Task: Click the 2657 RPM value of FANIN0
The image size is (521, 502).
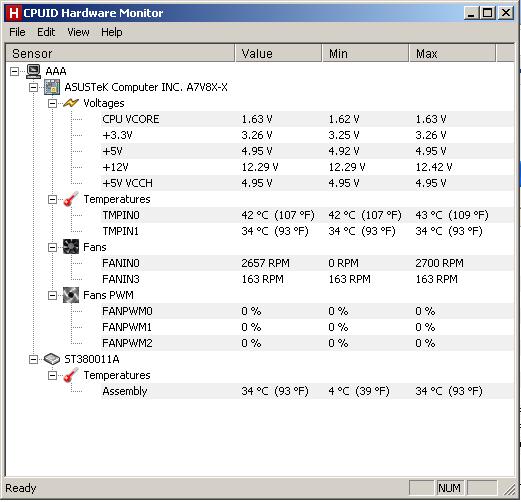Action: coord(265,263)
